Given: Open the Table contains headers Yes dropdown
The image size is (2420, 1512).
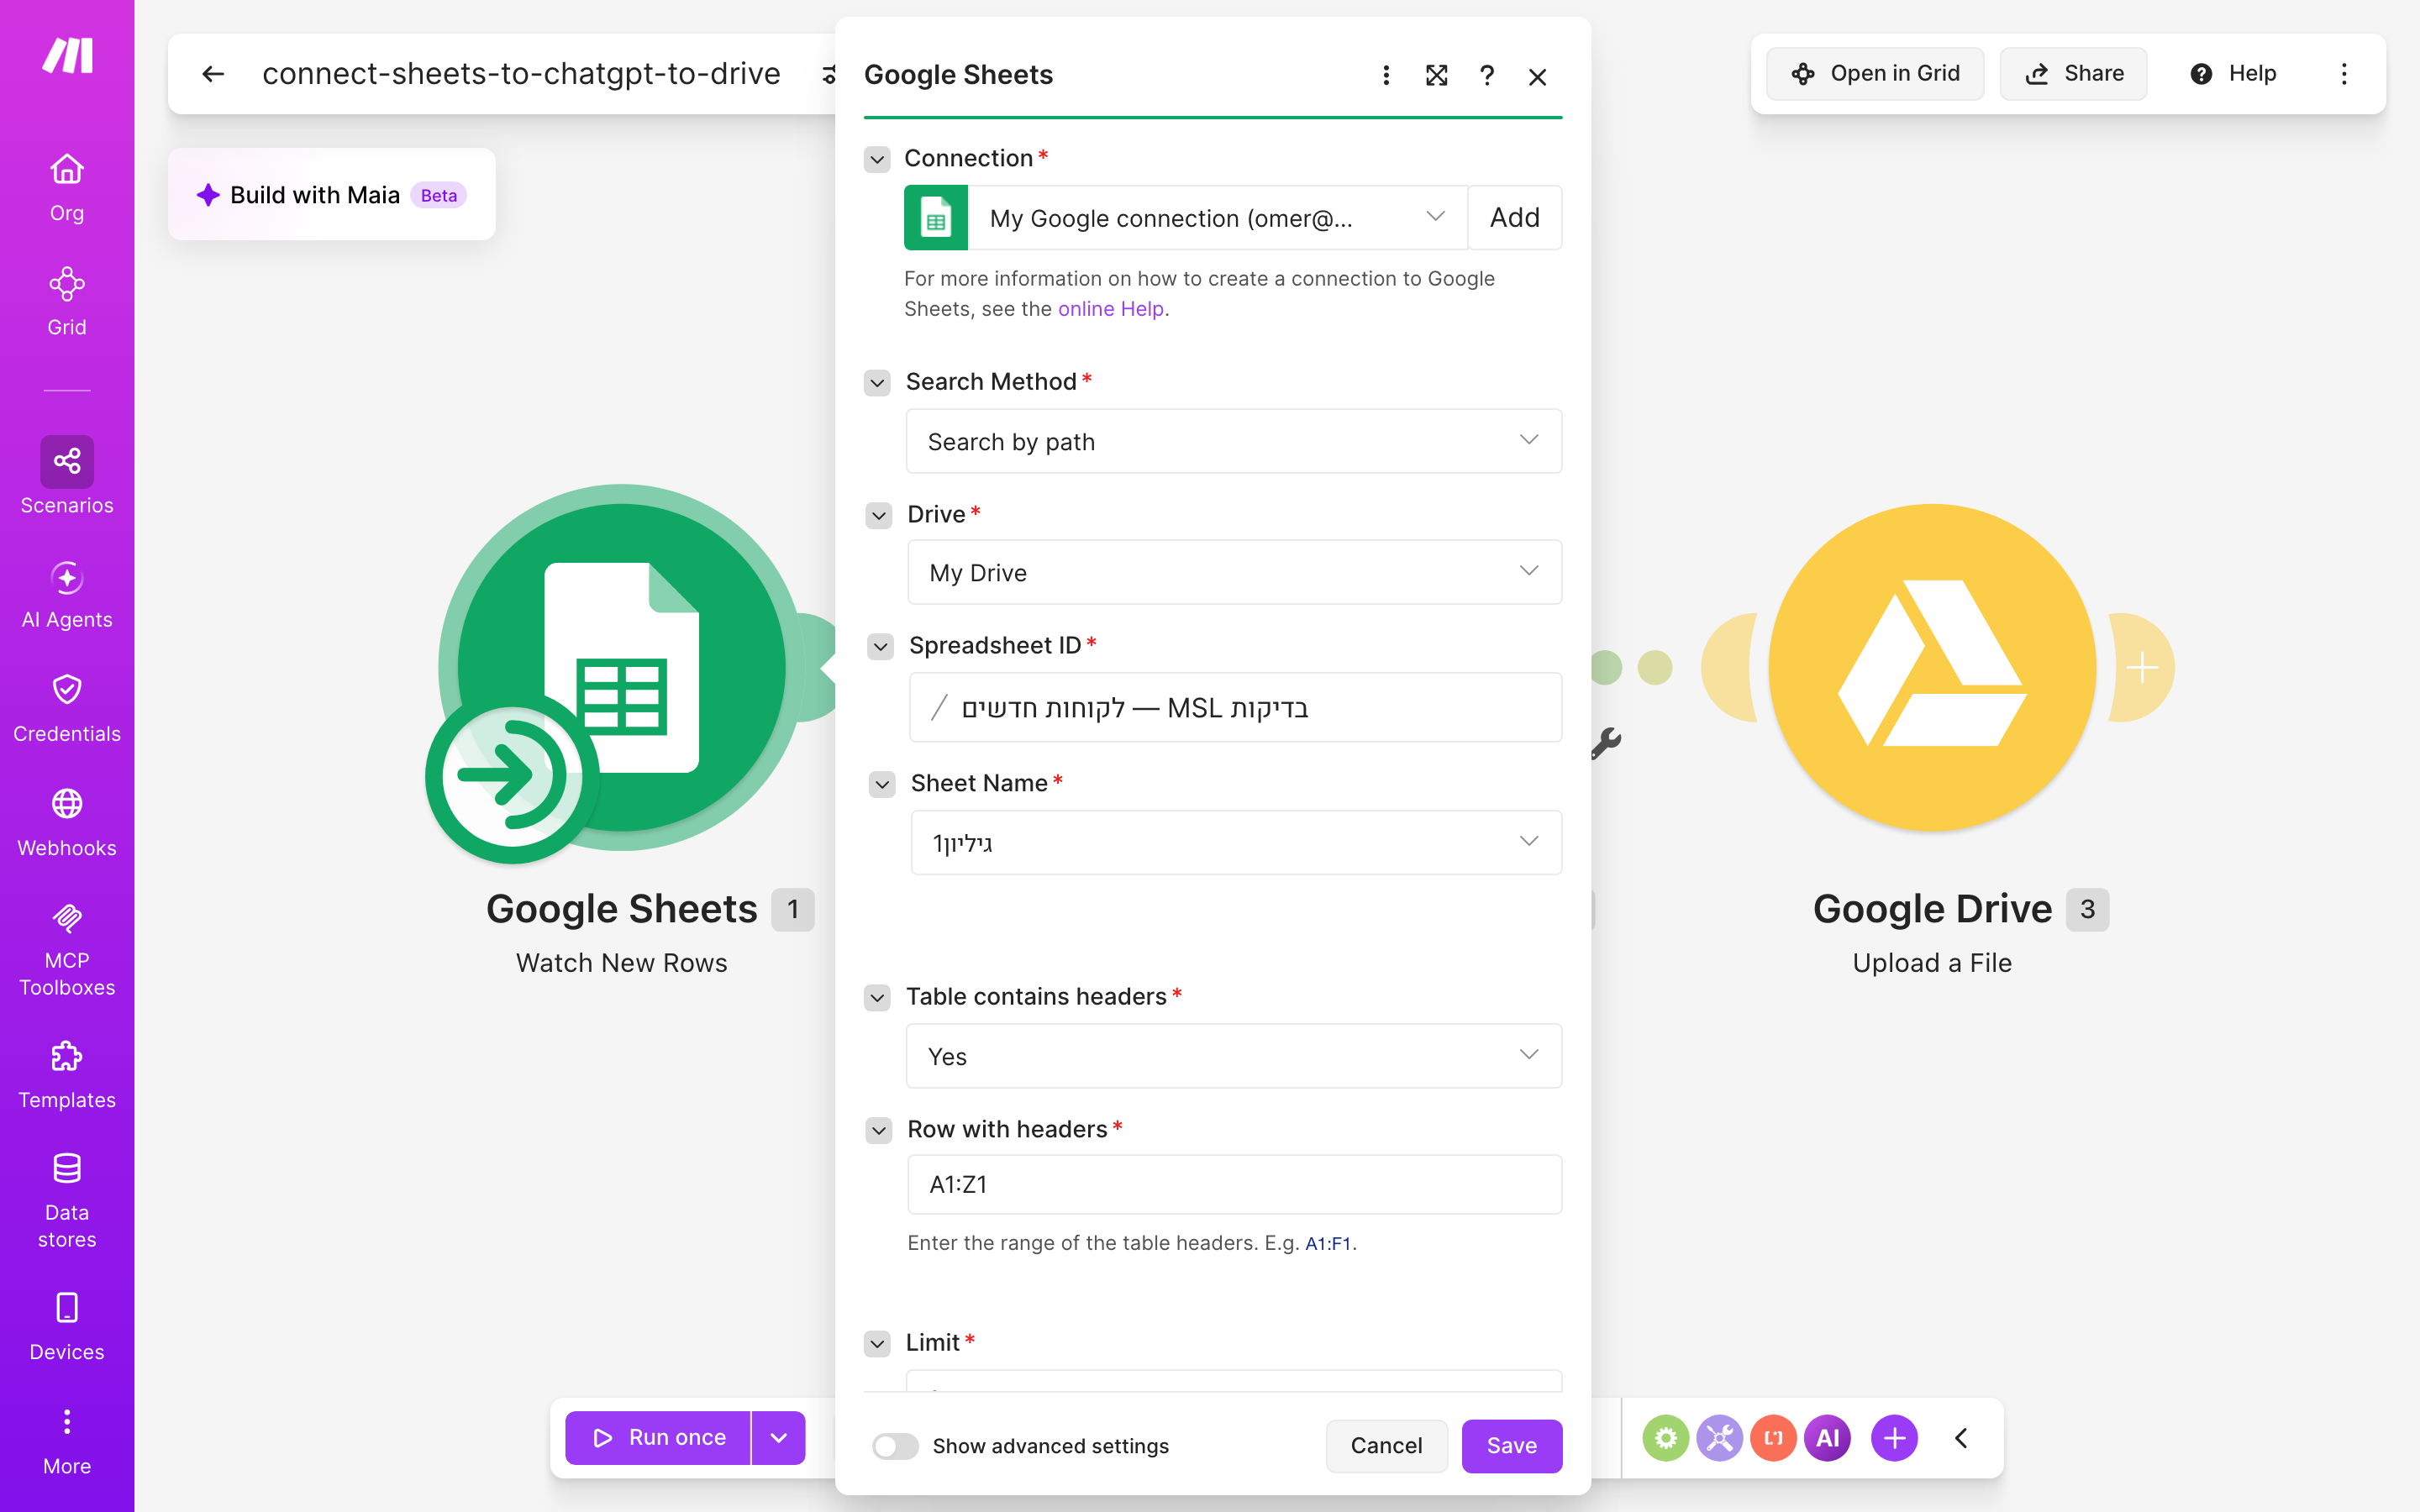Looking at the screenshot, I should (x=1233, y=1056).
